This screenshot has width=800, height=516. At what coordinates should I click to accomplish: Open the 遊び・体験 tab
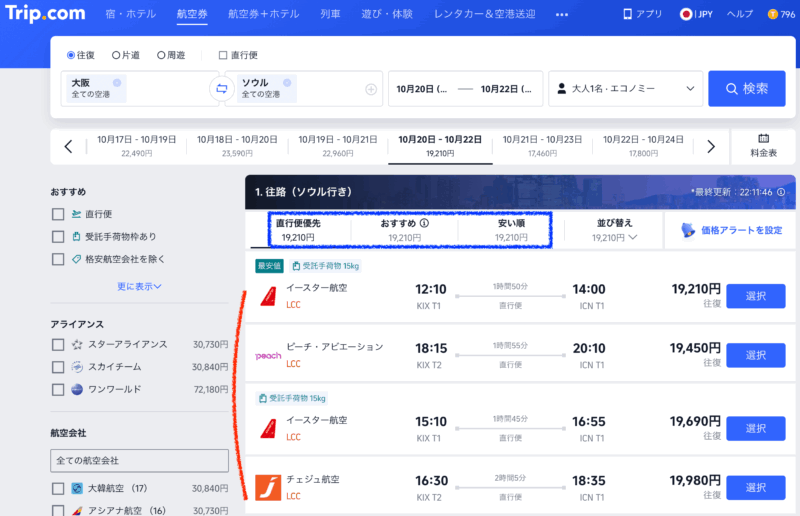click(x=387, y=14)
